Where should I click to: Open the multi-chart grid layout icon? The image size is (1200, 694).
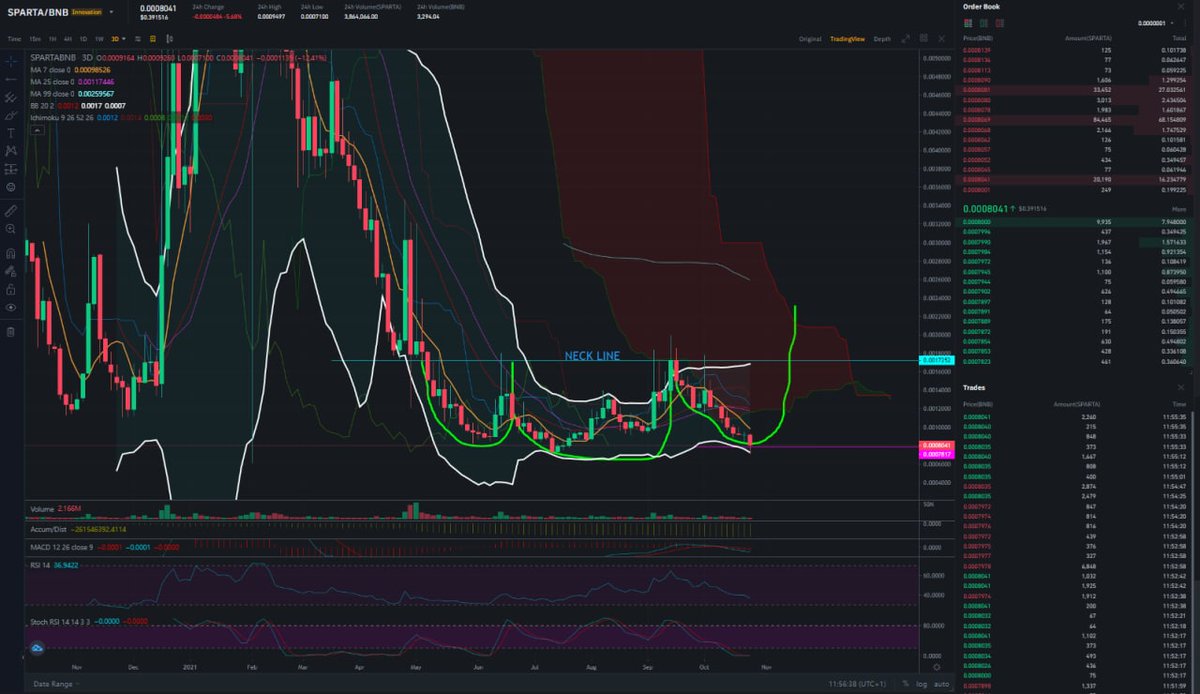coord(923,39)
